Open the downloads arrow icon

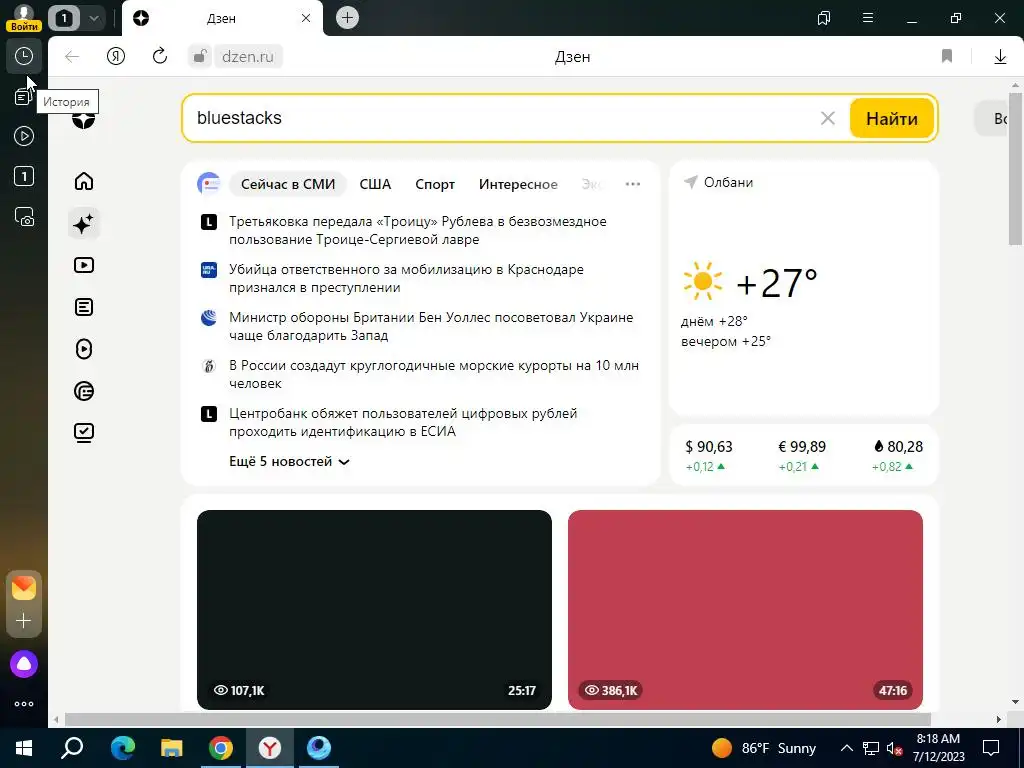(1000, 57)
